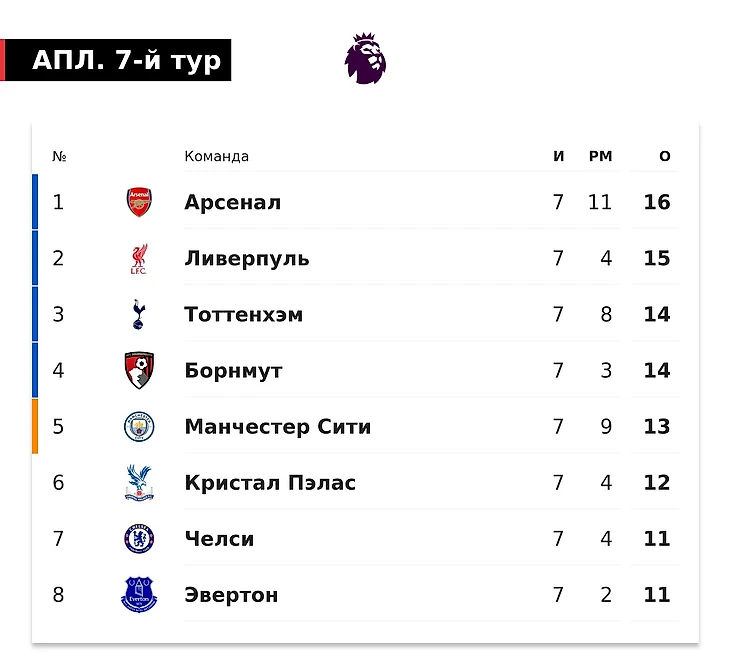Click the Manchester City club crest
This screenshot has height=665, width=730.
click(x=139, y=427)
